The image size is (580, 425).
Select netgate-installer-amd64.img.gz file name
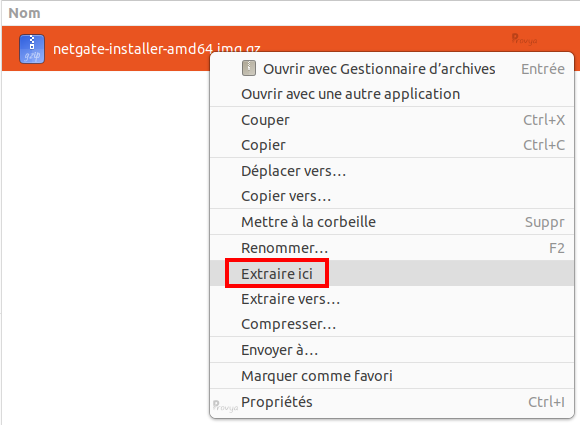[x=156, y=49]
